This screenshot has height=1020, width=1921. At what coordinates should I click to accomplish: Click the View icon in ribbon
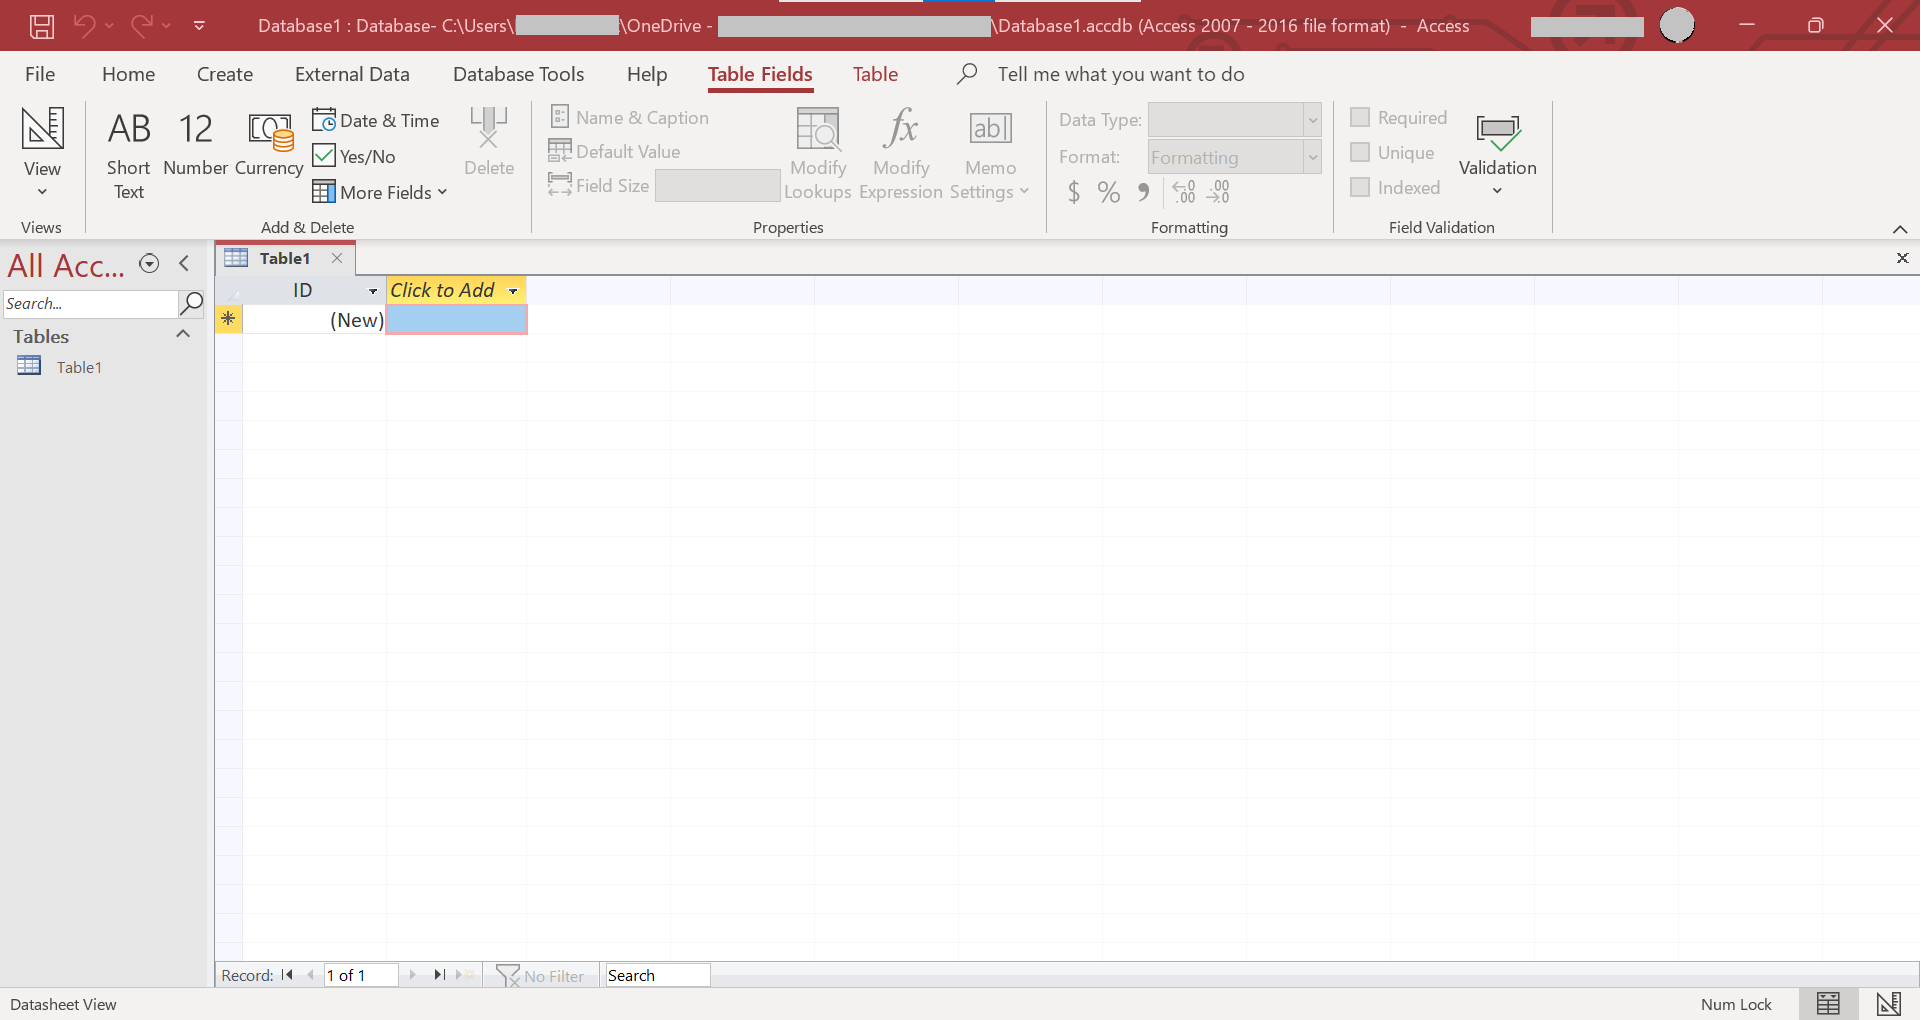point(43,128)
